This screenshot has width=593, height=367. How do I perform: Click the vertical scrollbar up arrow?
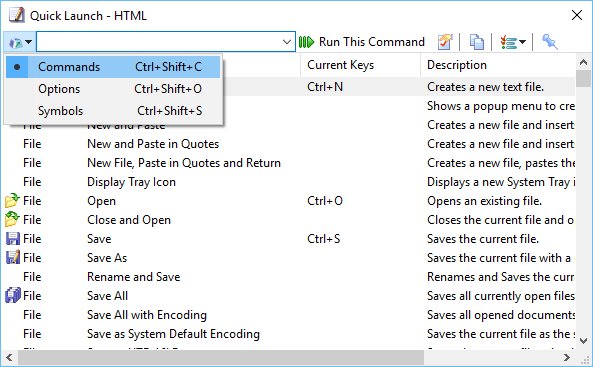(x=583, y=62)
